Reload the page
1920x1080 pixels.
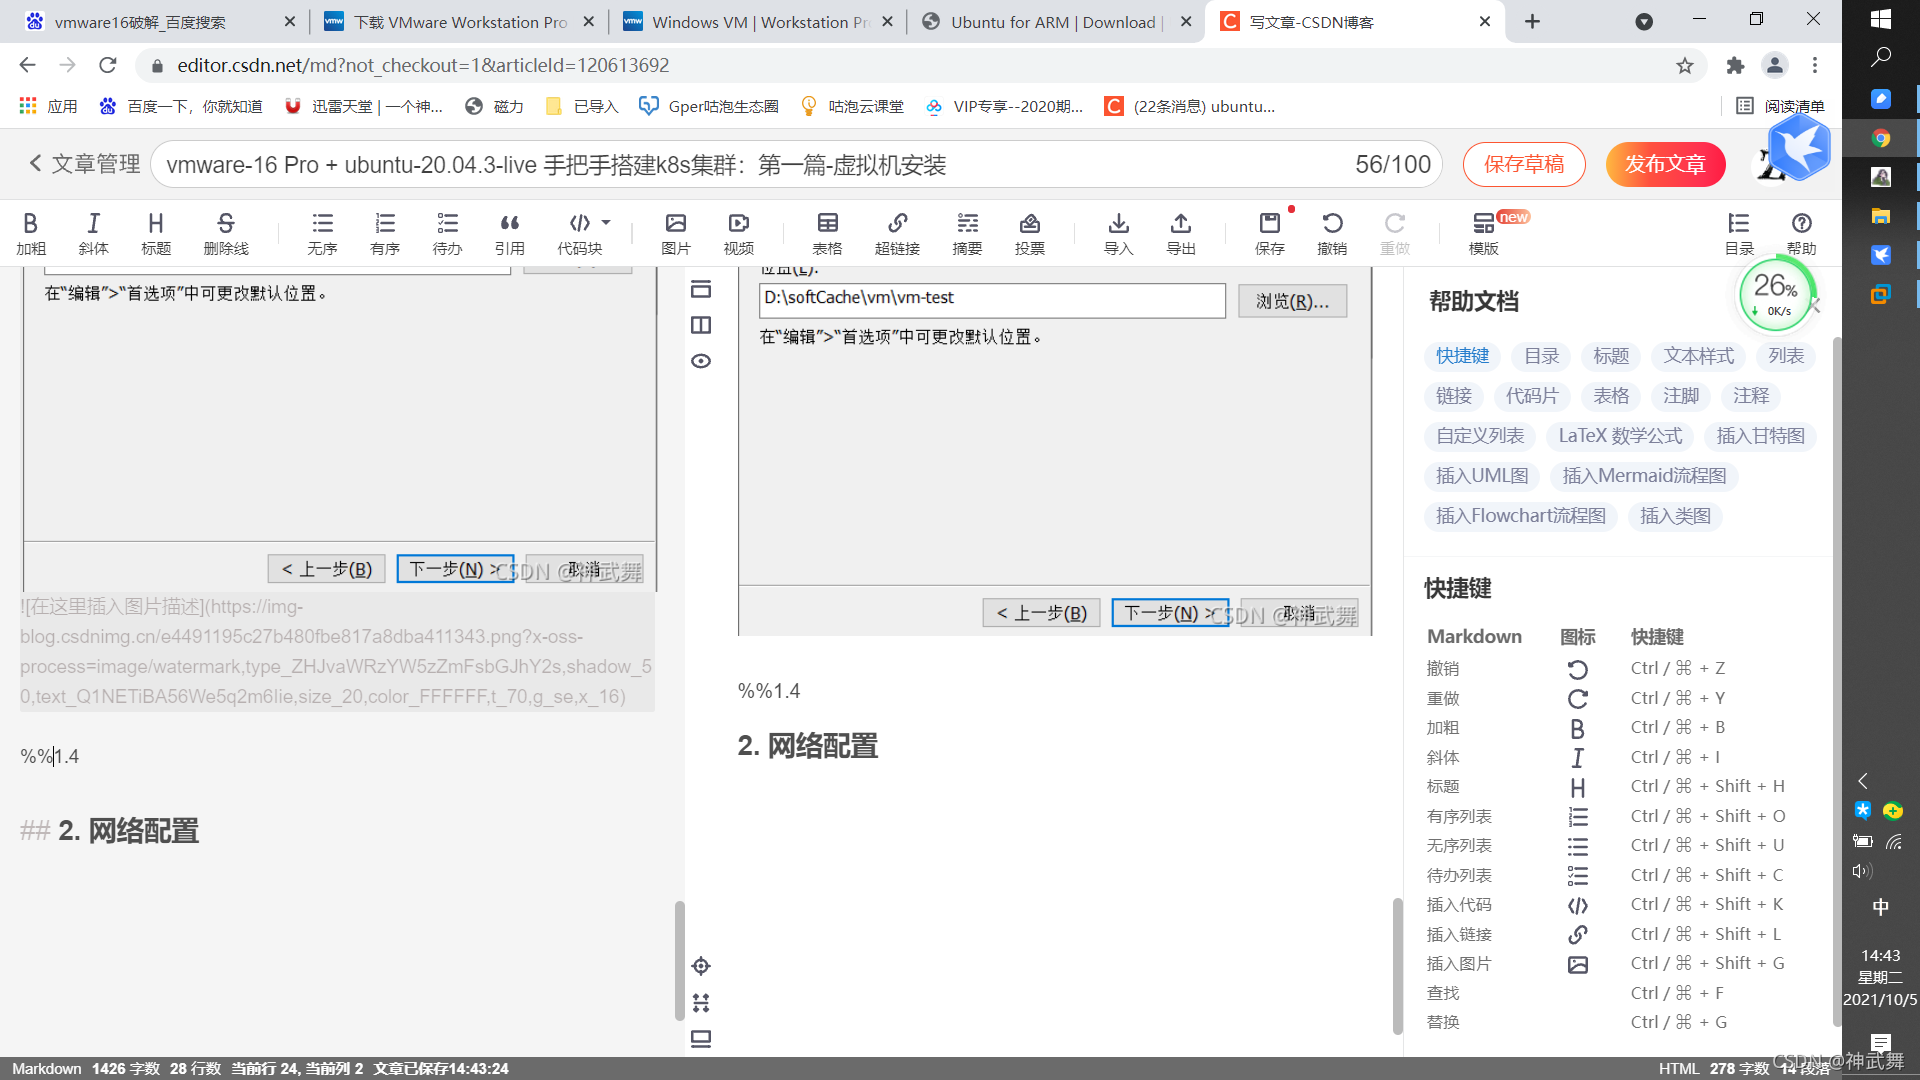(107, 65)
